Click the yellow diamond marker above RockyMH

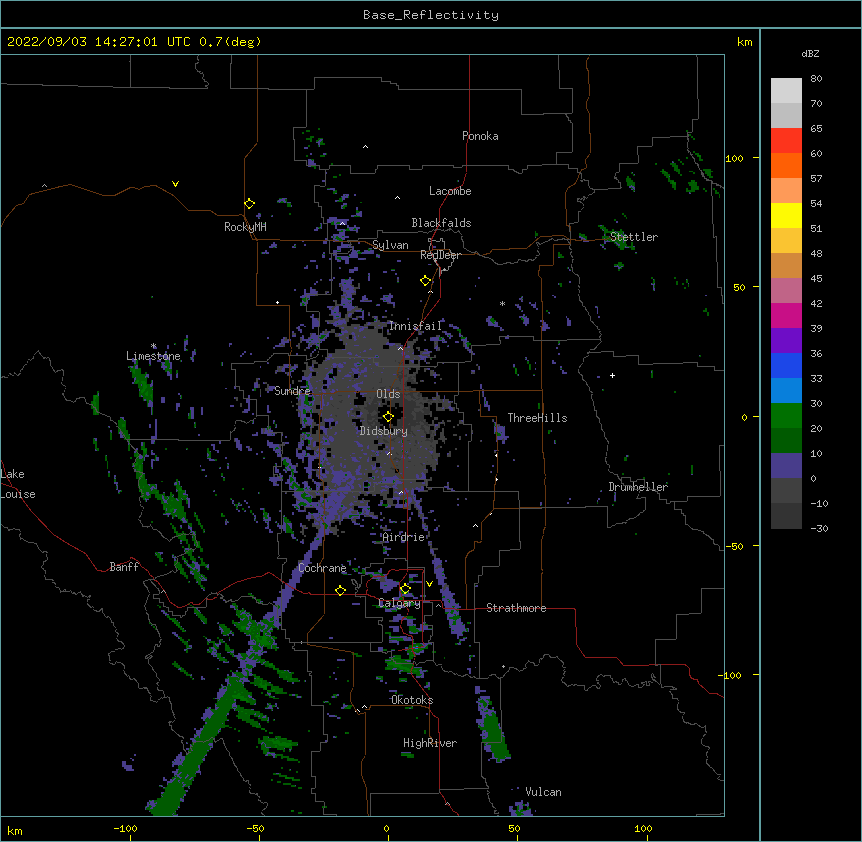pos(249,204)
